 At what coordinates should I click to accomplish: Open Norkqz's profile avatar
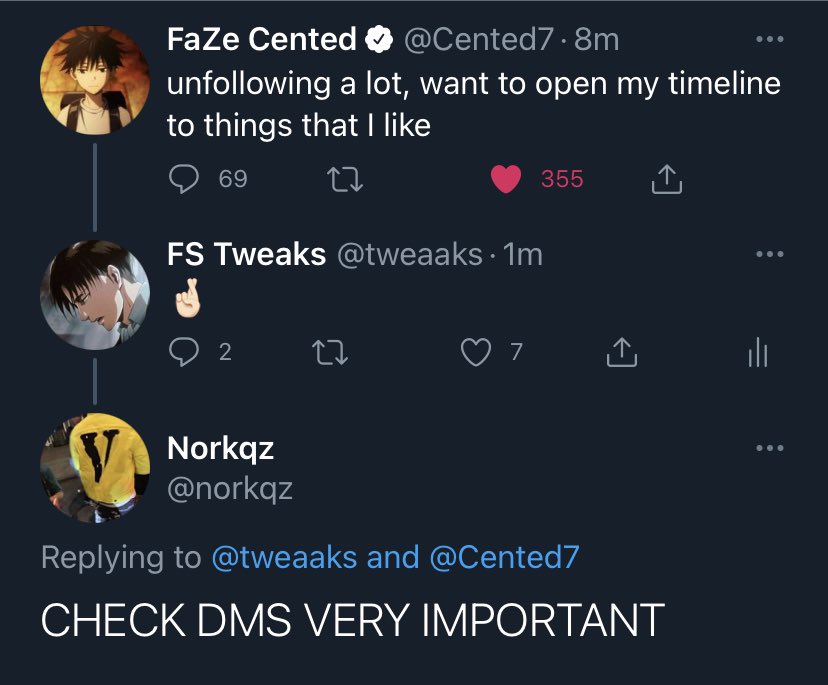[x=95, y=468]
